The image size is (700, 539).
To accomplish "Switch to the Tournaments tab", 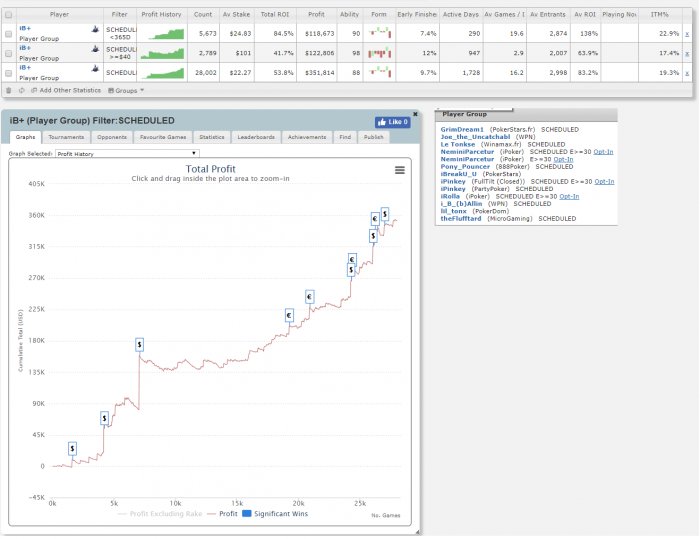I will [66, 137].
